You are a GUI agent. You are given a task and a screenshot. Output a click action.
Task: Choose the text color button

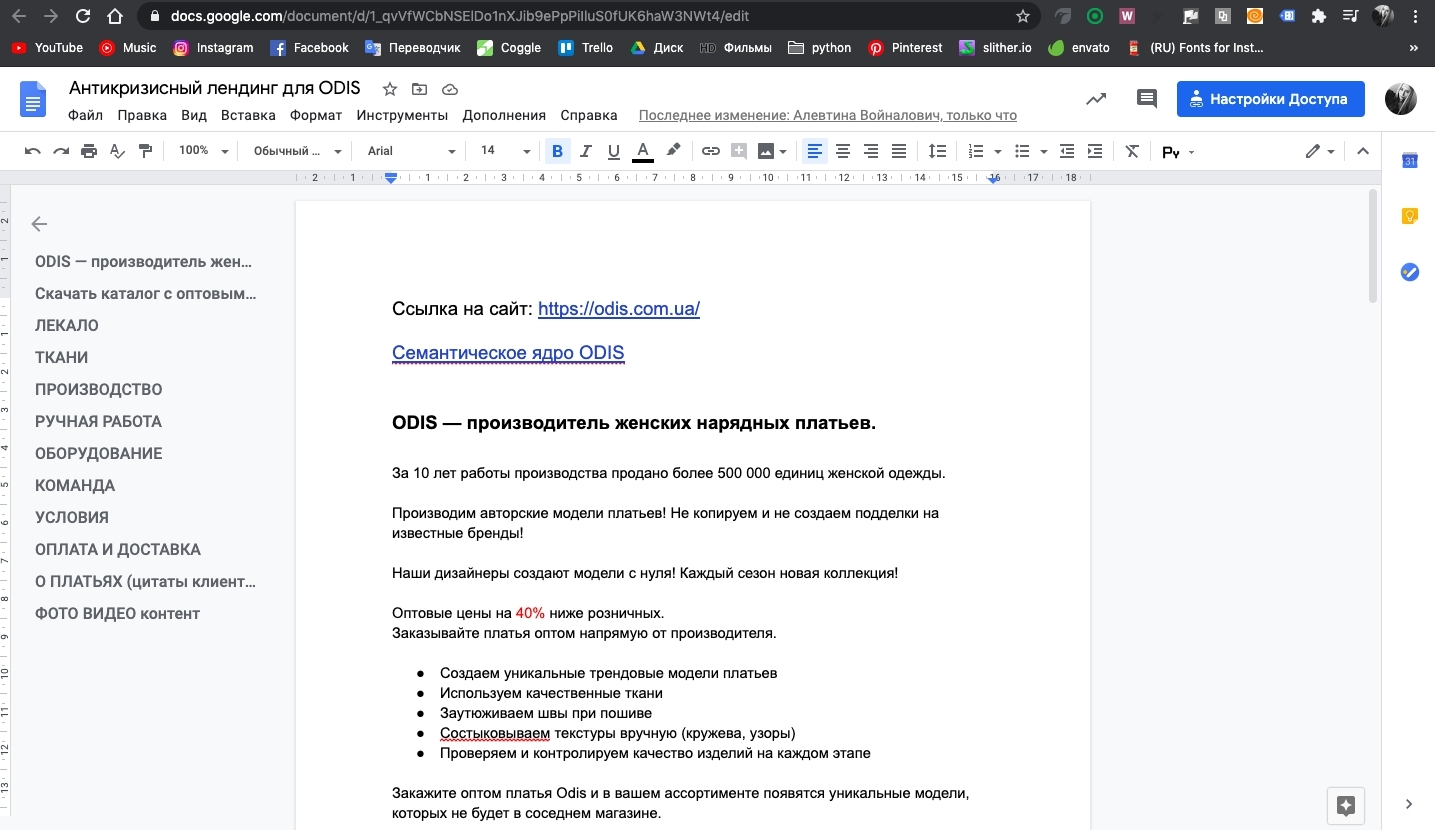[643, 151]
